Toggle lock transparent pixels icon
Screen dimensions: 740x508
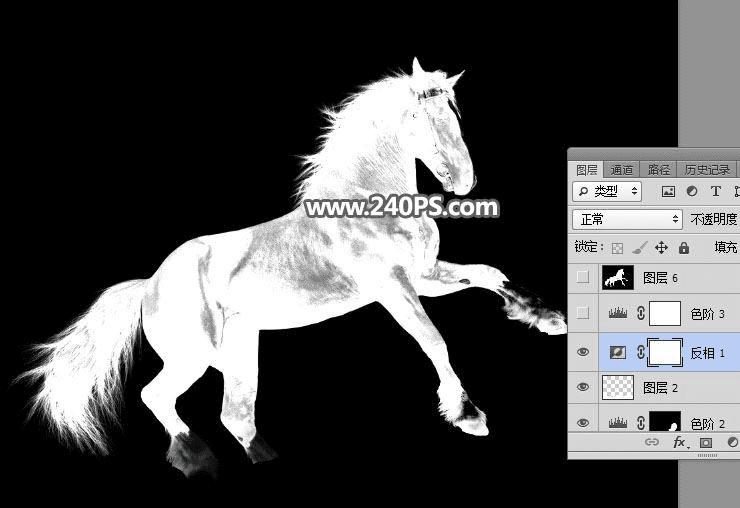point(617,248)
